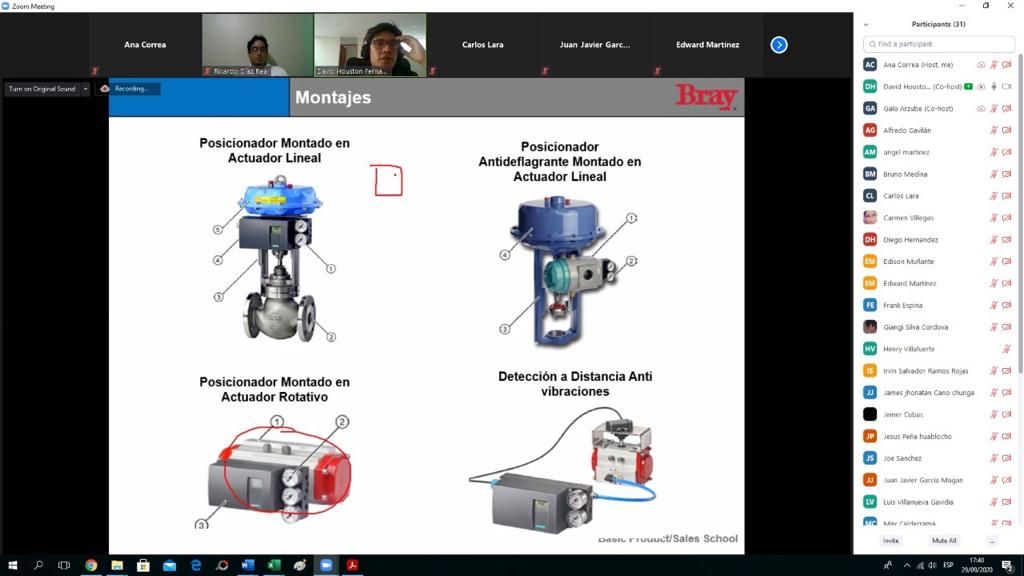Open the Action Center notification icon
This screenshot has height=576, width=1024.
coord(1006,565)
